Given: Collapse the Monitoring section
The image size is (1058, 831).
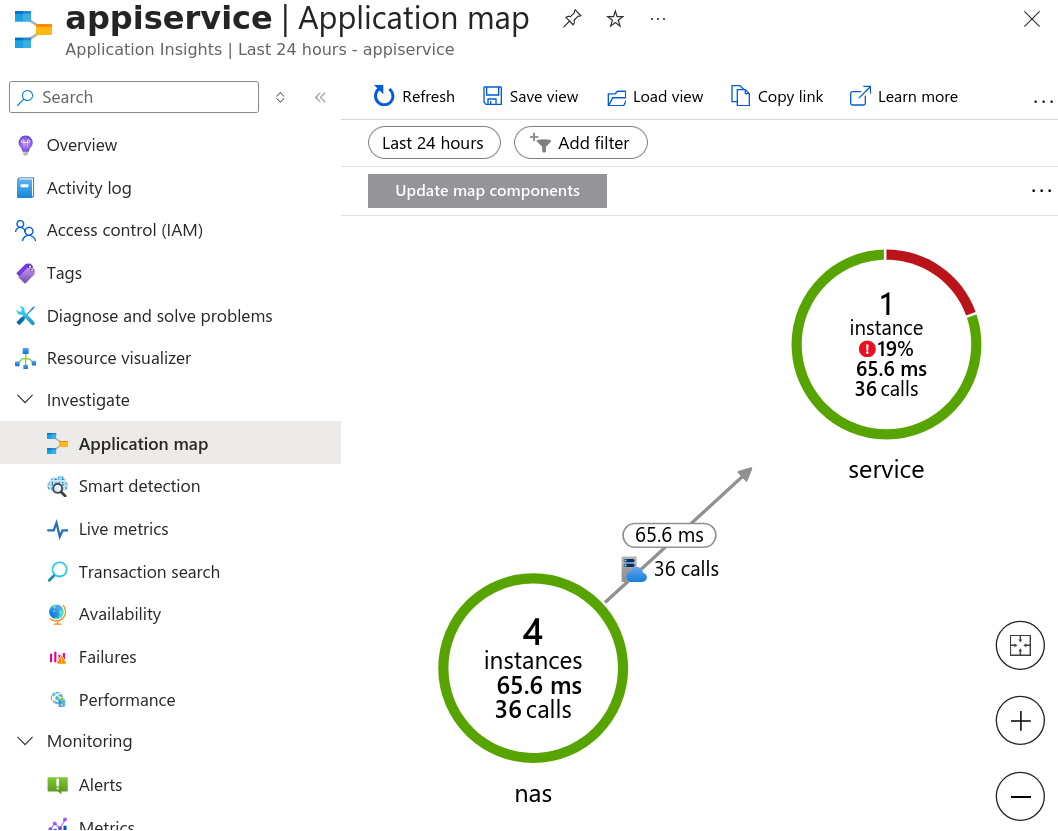Looking at the screenshot, I should coord(24,741).
